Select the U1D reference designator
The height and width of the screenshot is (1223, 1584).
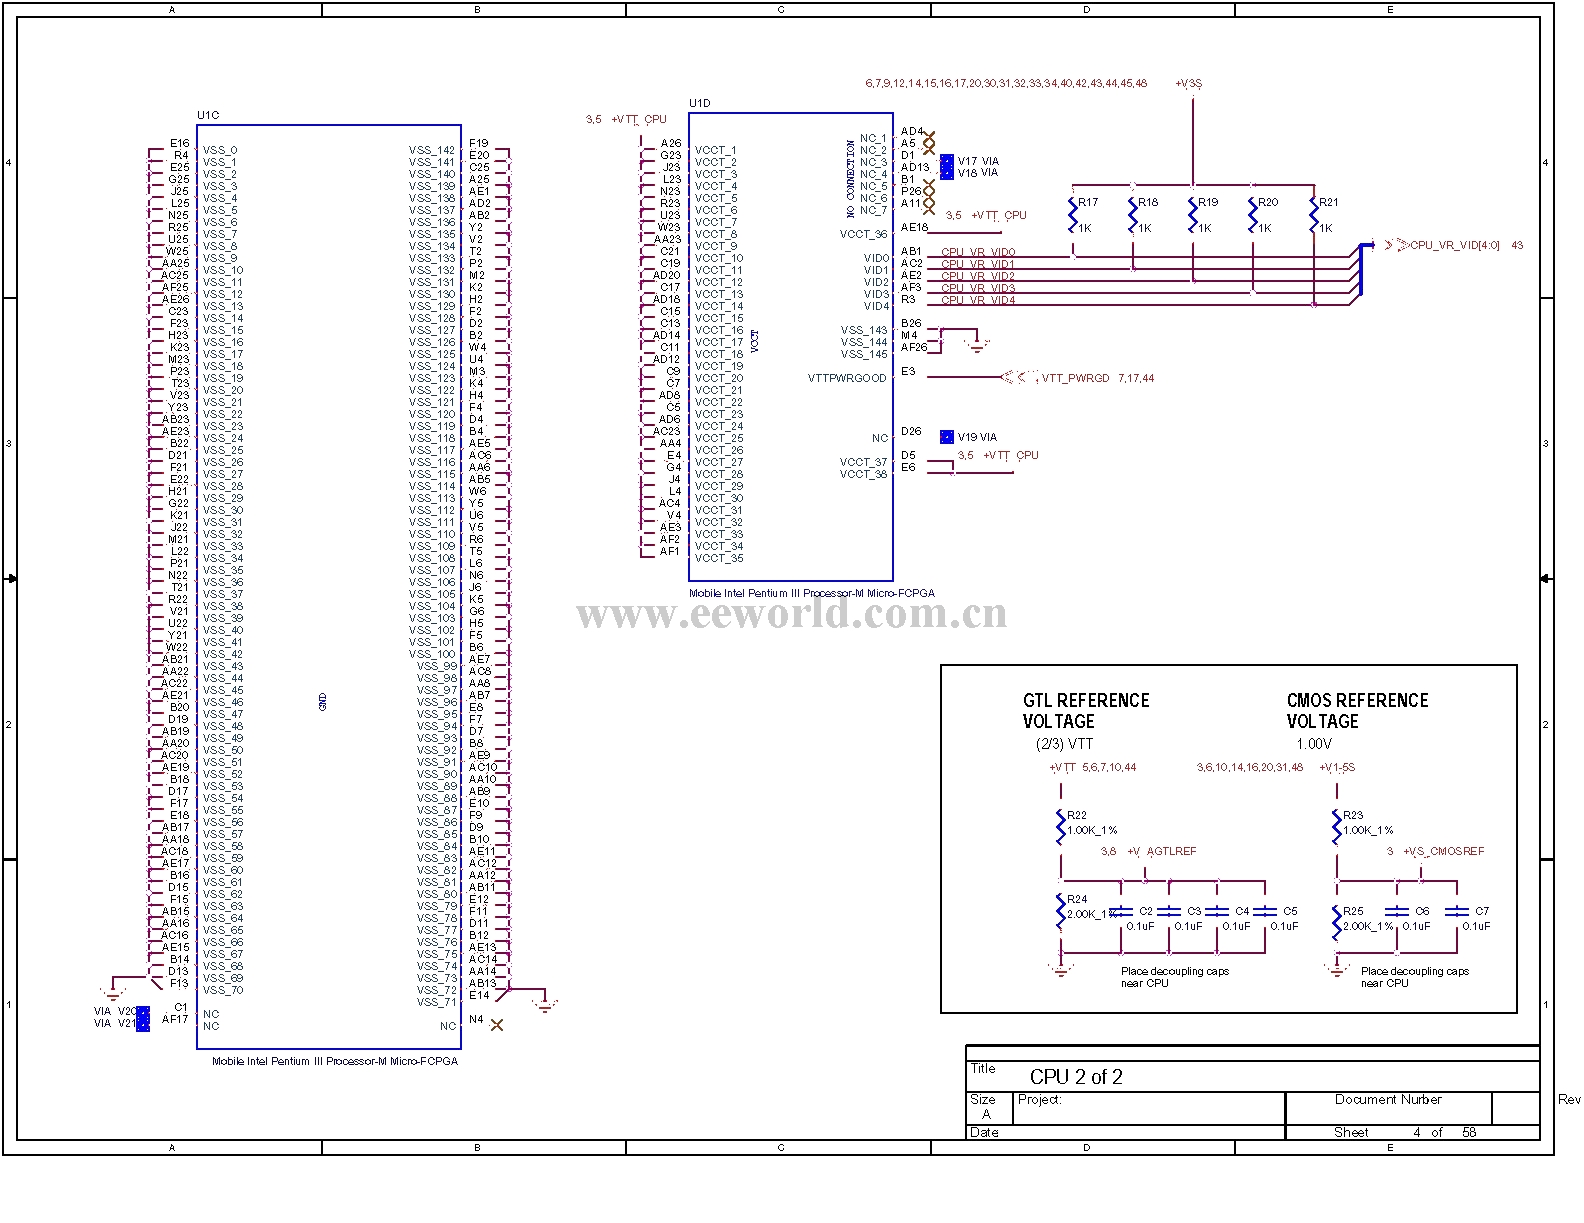(700, 103)
